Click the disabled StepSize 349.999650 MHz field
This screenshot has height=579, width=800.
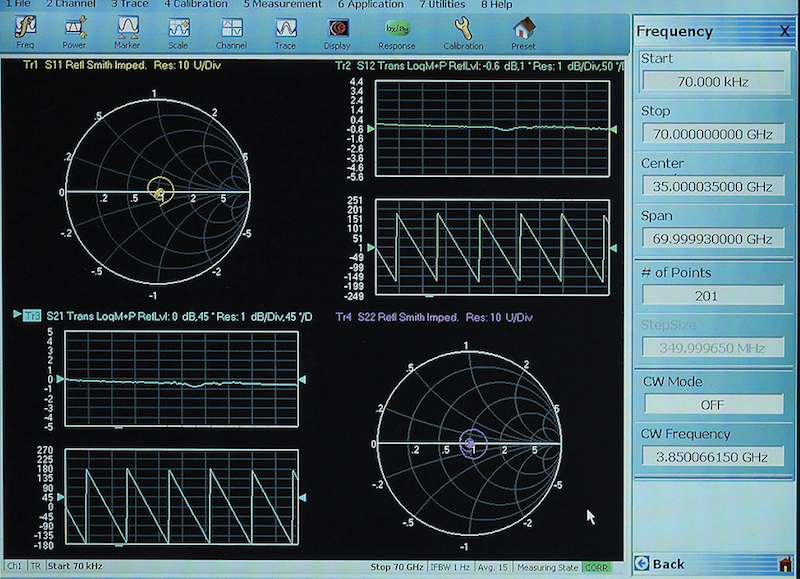713,348
